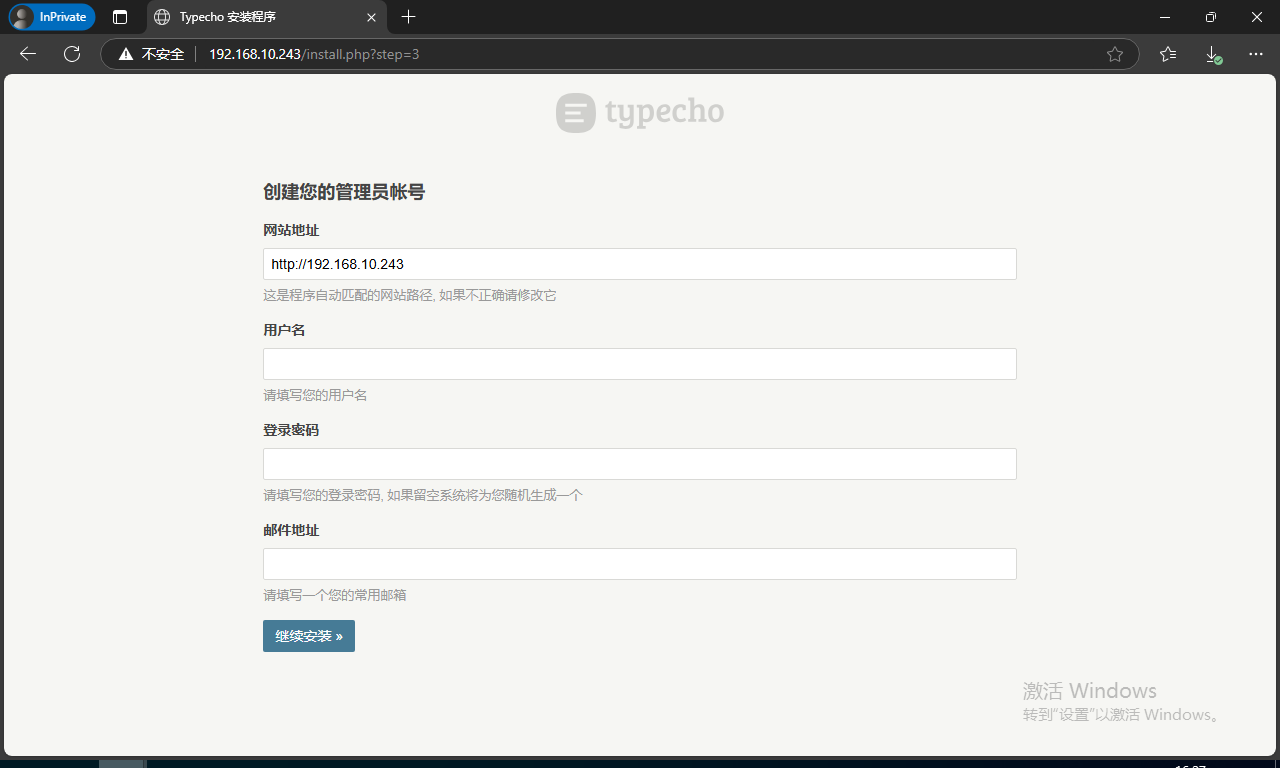The width and height of the screenshot is (1280, 768).
Task: Click the typecho logo at top
Action: 640,112
